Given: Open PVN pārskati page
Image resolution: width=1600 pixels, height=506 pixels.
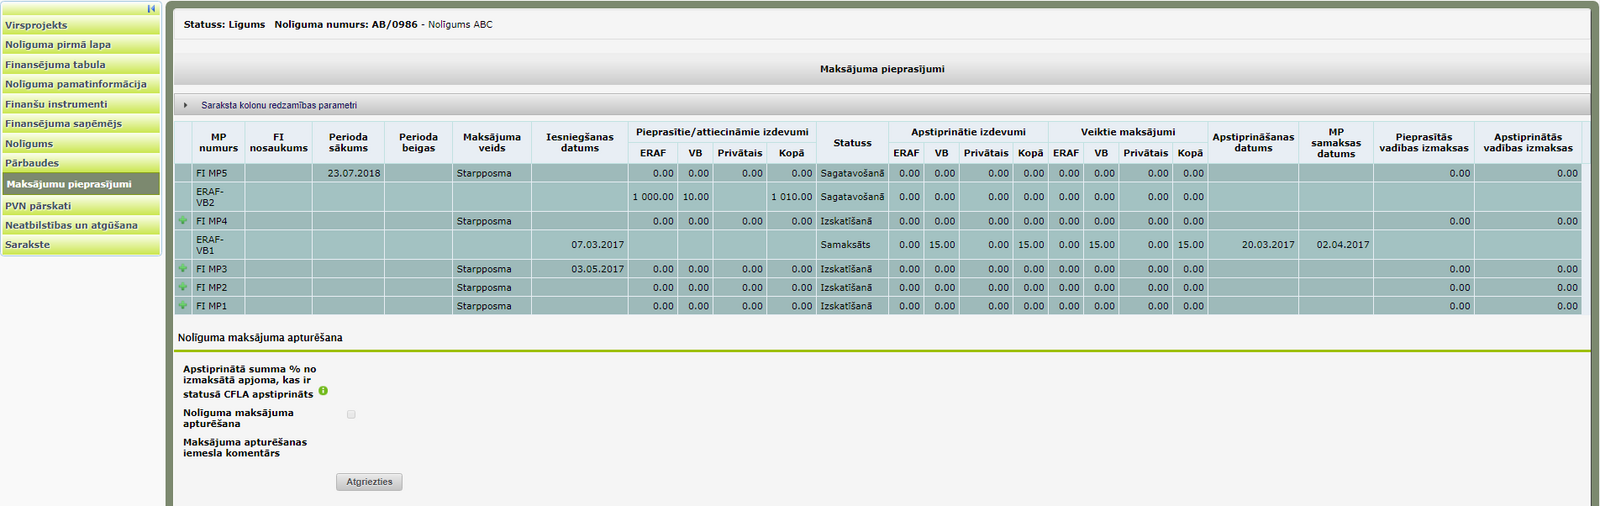Looking at the screenshot, I should point(81,205).
